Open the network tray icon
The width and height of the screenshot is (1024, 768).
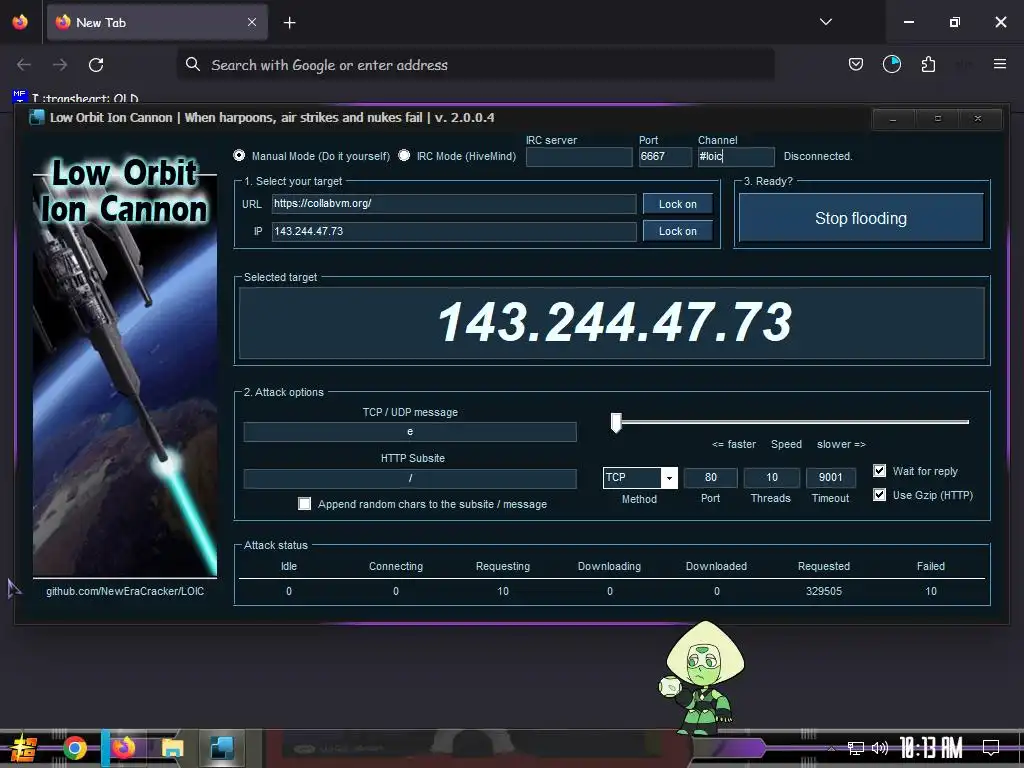tap(856, 748)
